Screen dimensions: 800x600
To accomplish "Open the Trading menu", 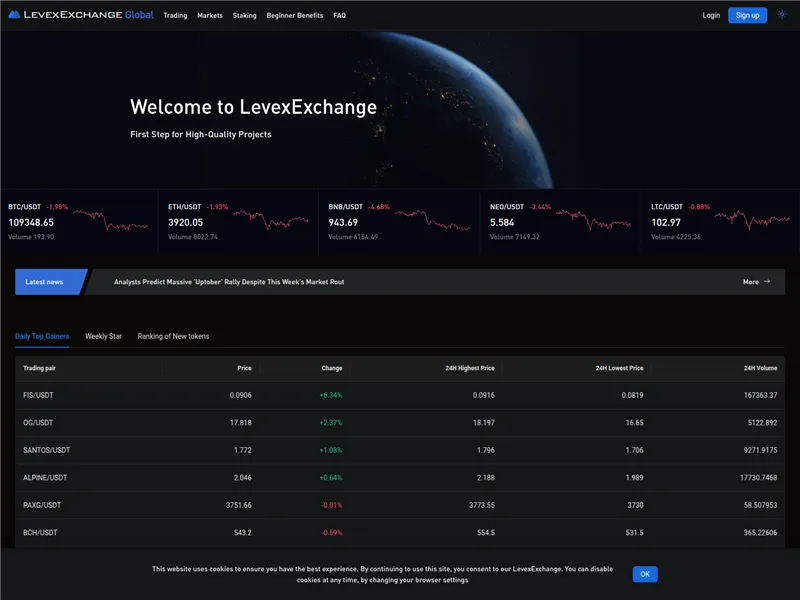I will point(175,15).
